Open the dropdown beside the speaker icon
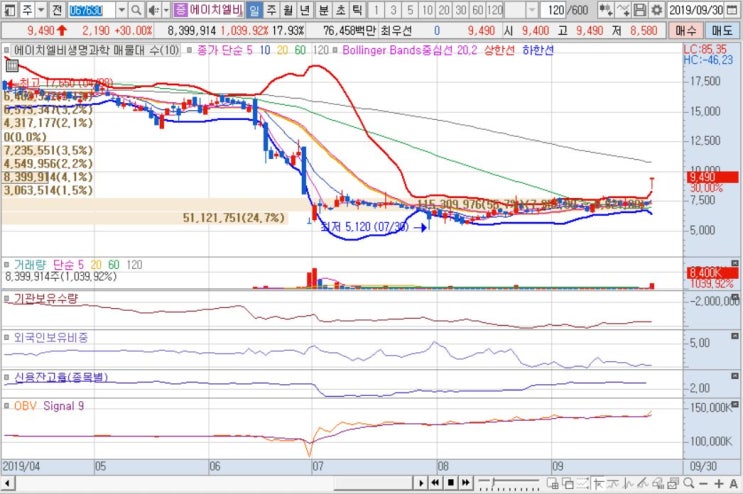Image resolution: width=743 pixels, height=494 pixels. (166, 9)
